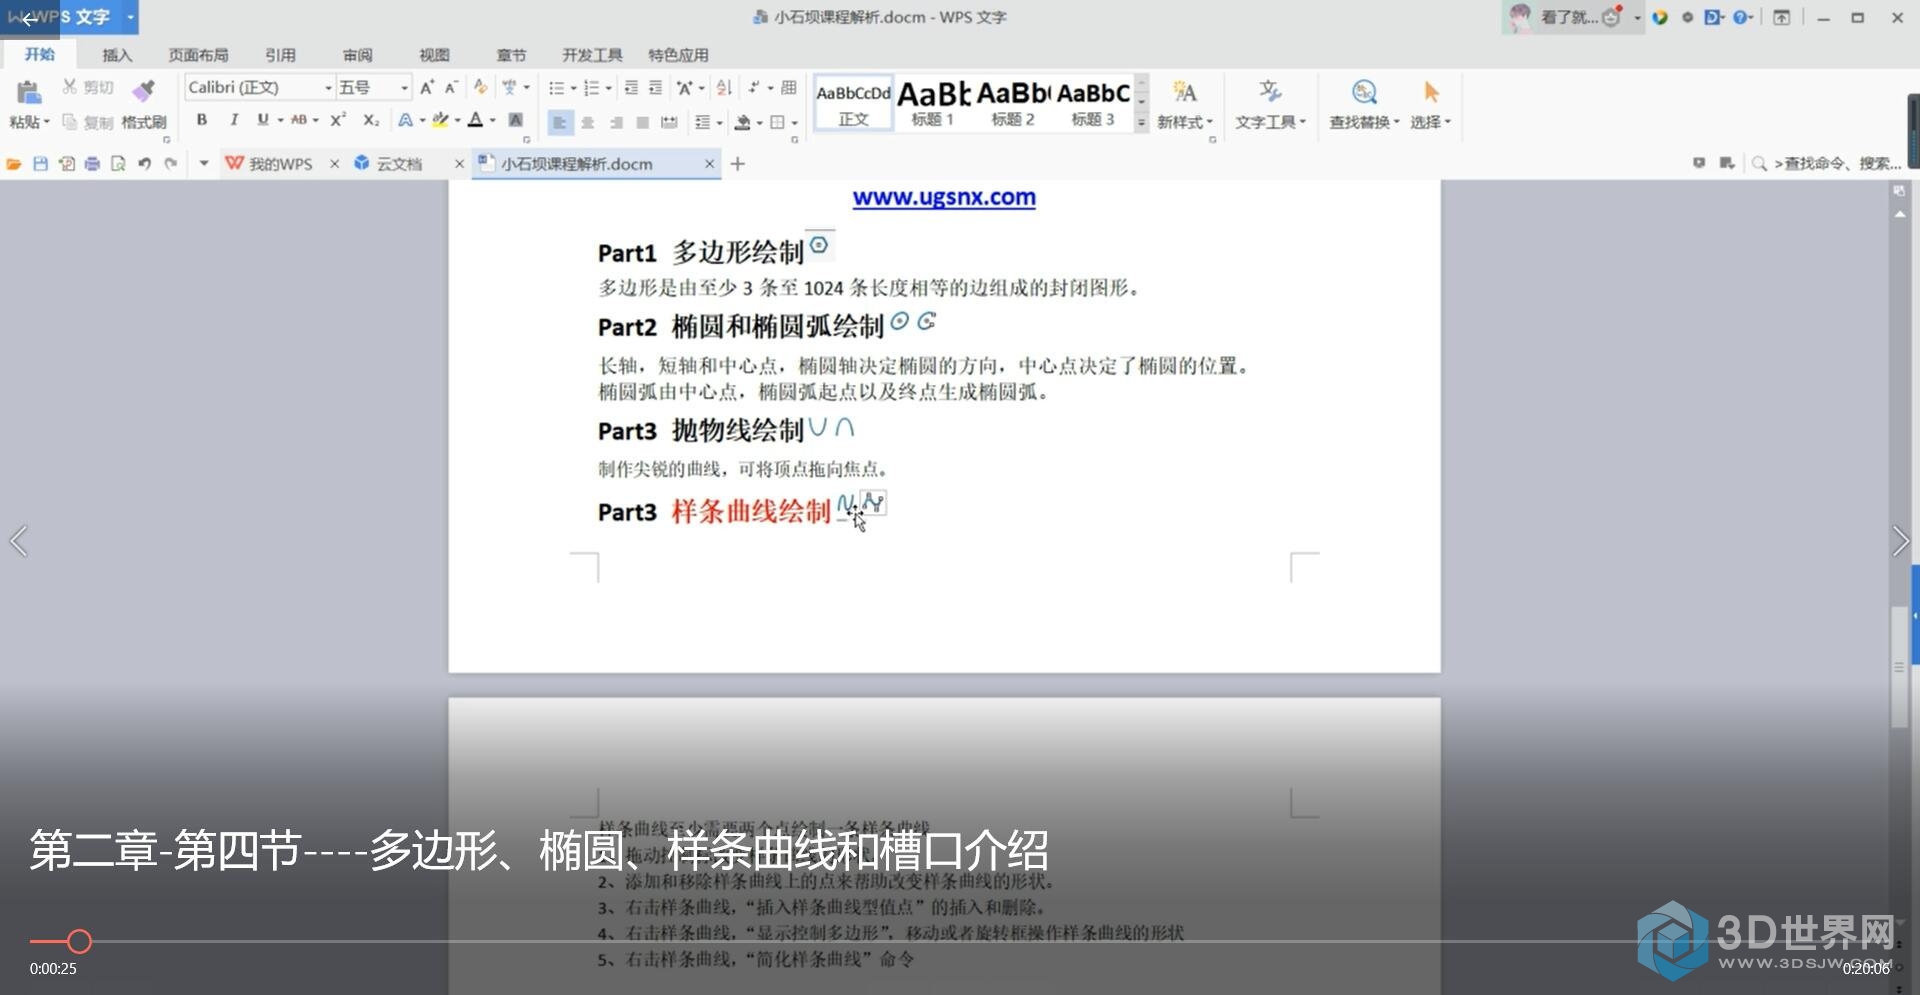Click the video progress slider knob

[x=79, y=941]
